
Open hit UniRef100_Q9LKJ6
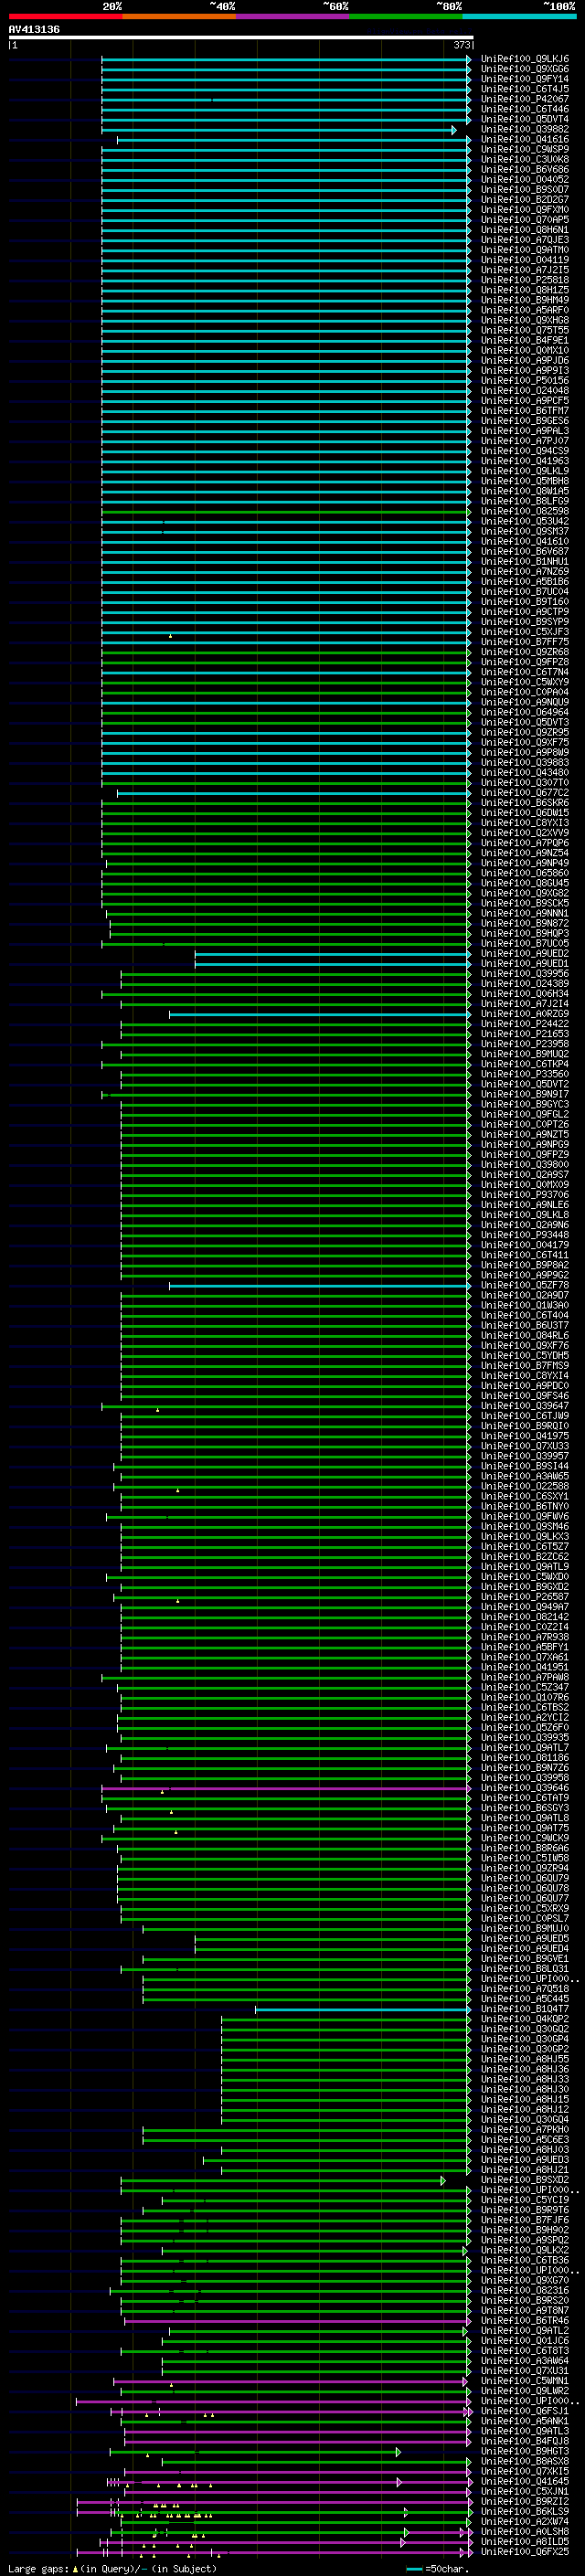(524, 60)
